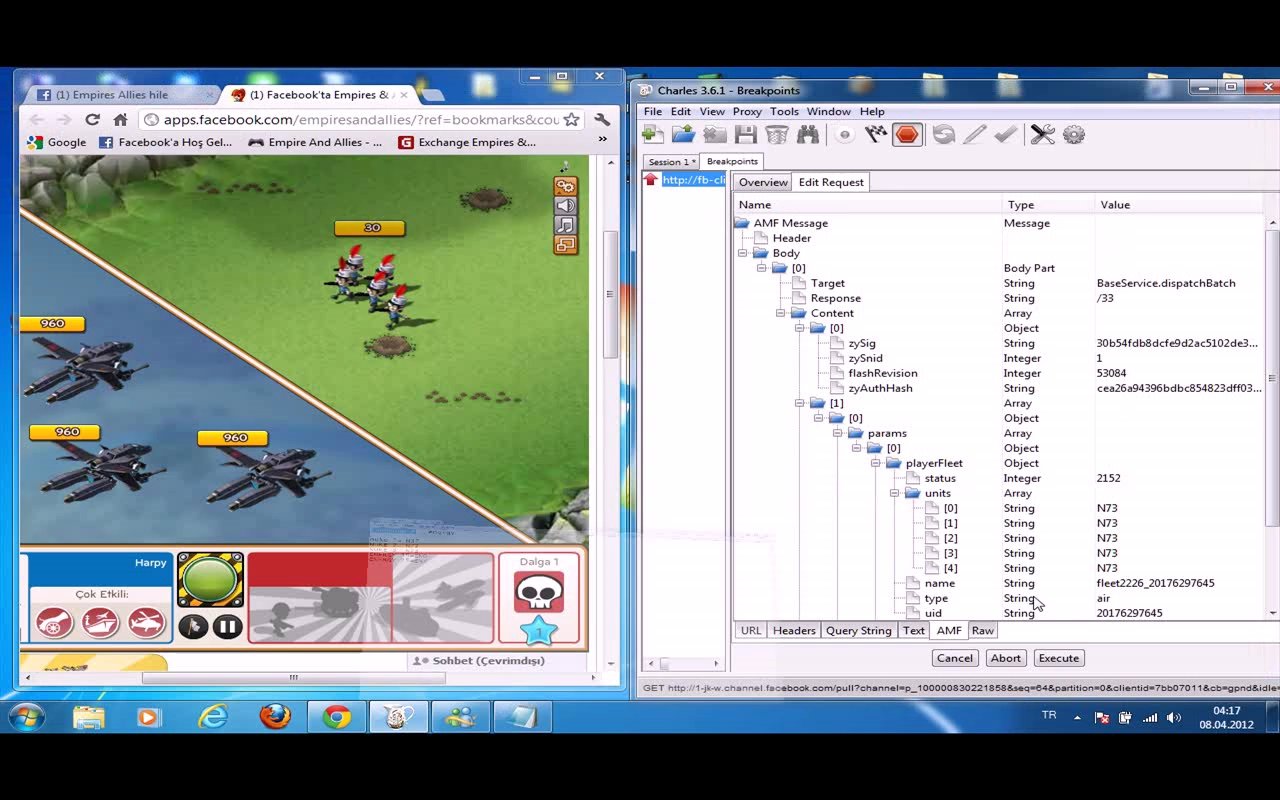The height and width of the screenshot is (800, 1280).
Task: Switch to the Raw tab
Action: (x=983, y=630)
